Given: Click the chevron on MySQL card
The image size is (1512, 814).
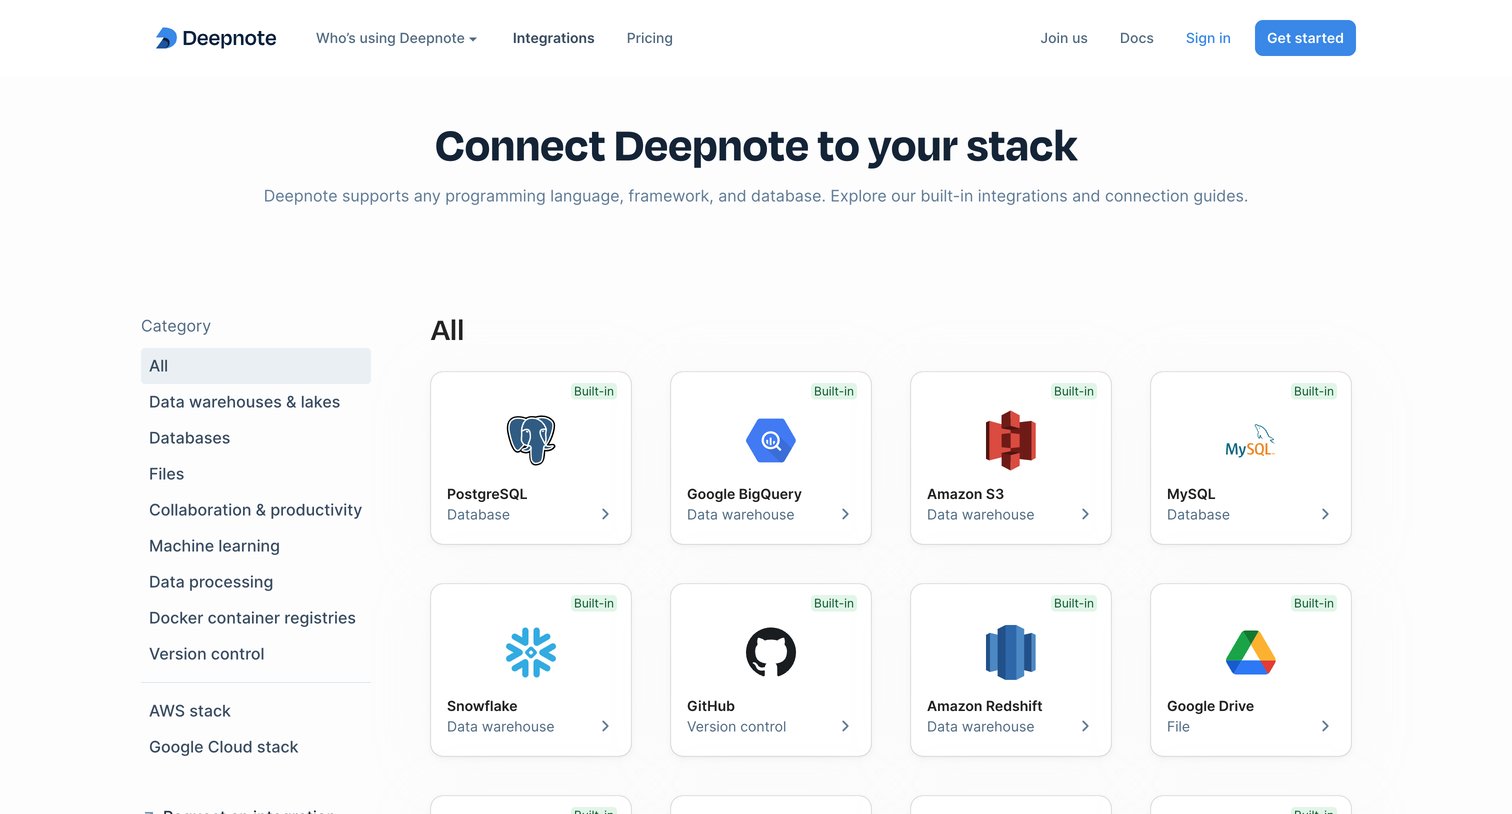Looking at the screenshot, I should coord(1325,514).
